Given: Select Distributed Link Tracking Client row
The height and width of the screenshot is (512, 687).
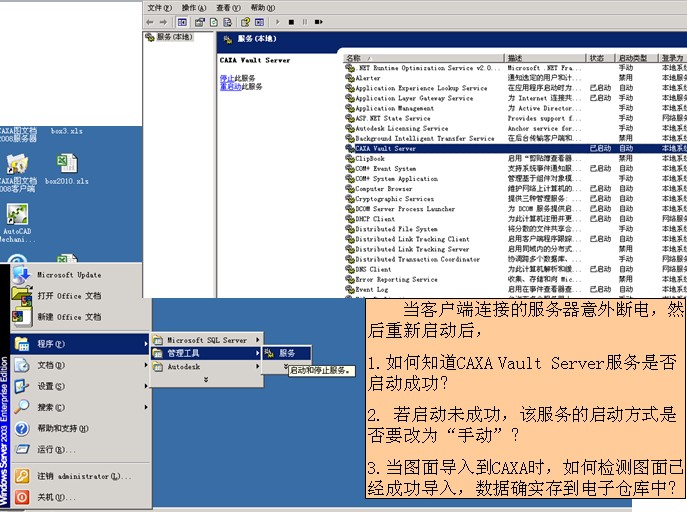Looking at the screenshot, I should pyautogui.click(x=516, y=239).
